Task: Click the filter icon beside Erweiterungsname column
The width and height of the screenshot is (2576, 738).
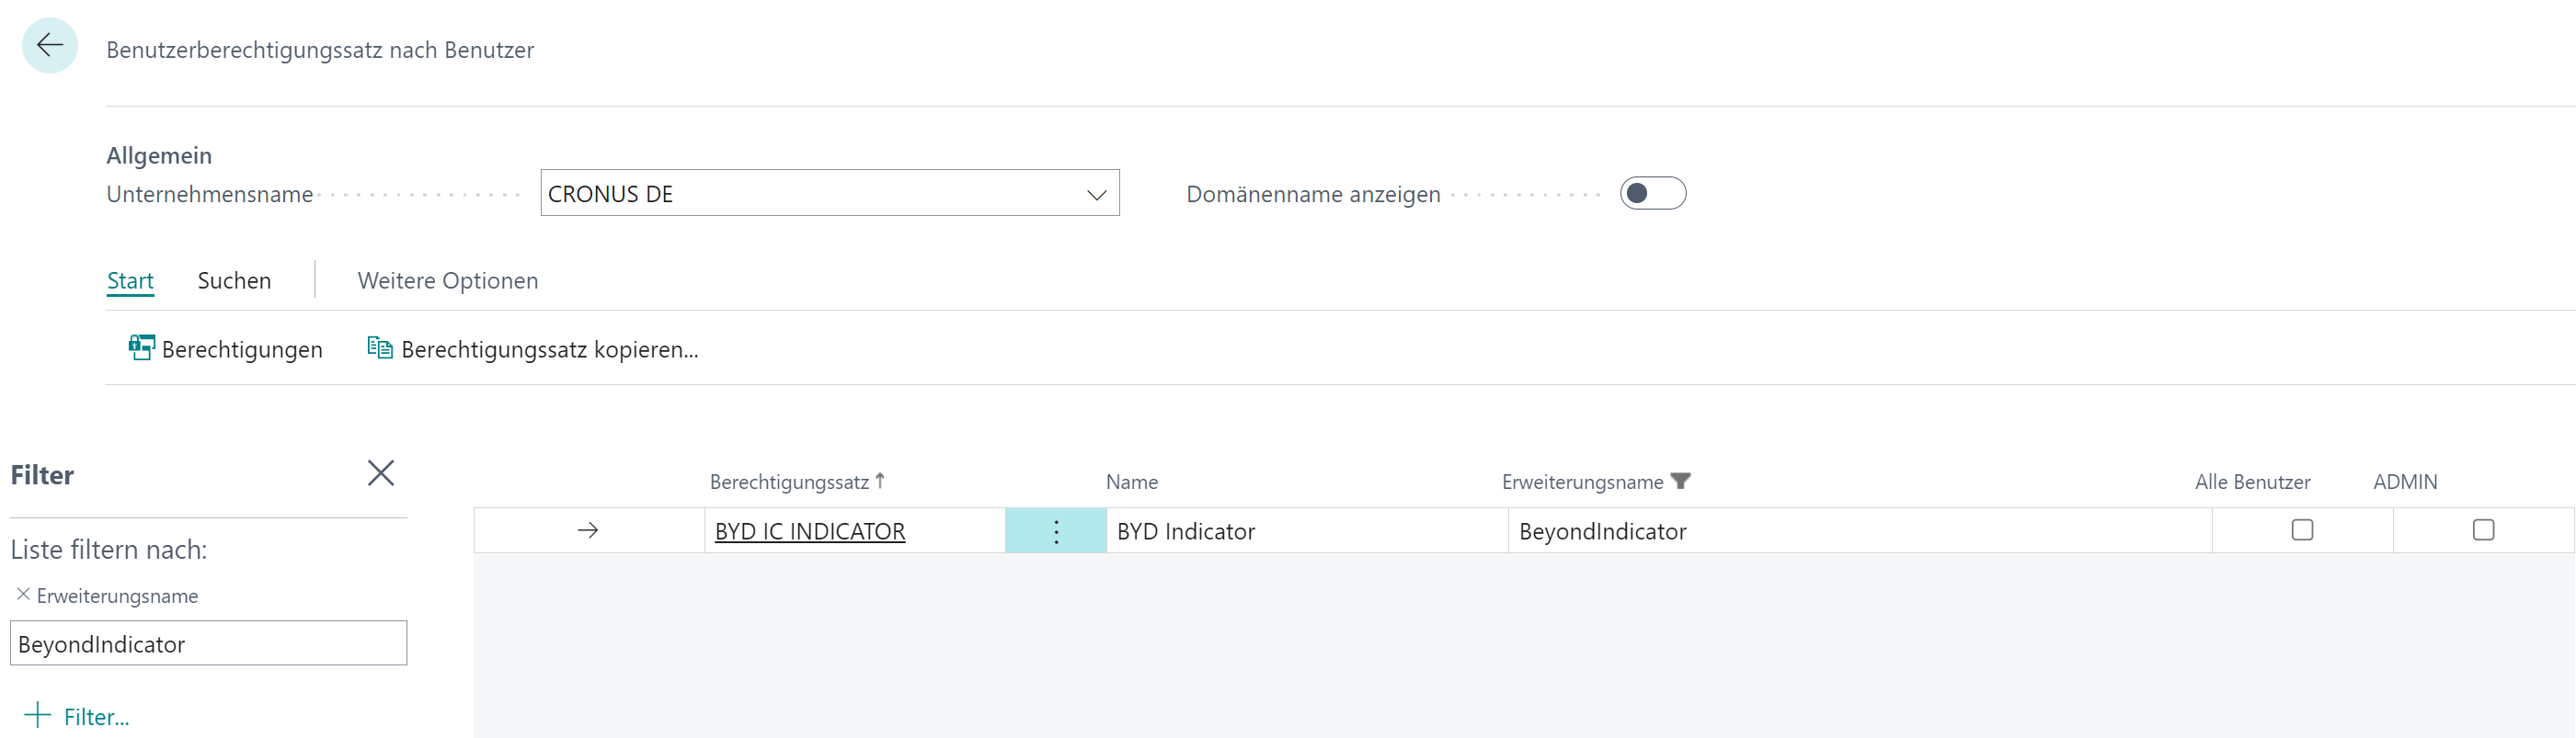Action: 1683,482
